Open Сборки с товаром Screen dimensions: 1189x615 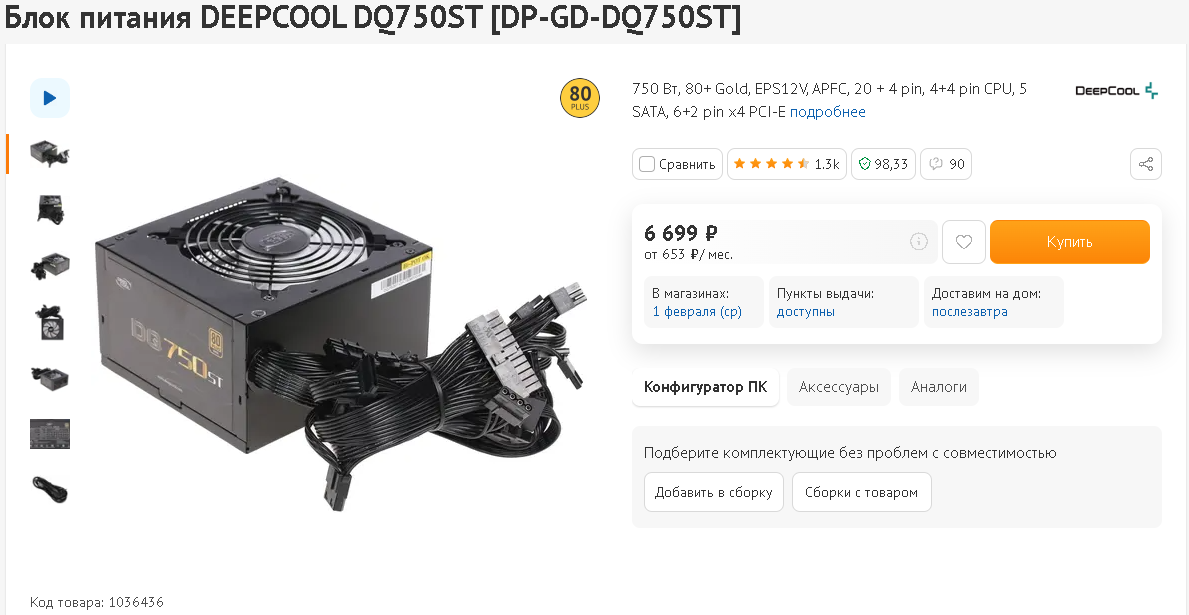pyautogui.click(x=861, y=492)
